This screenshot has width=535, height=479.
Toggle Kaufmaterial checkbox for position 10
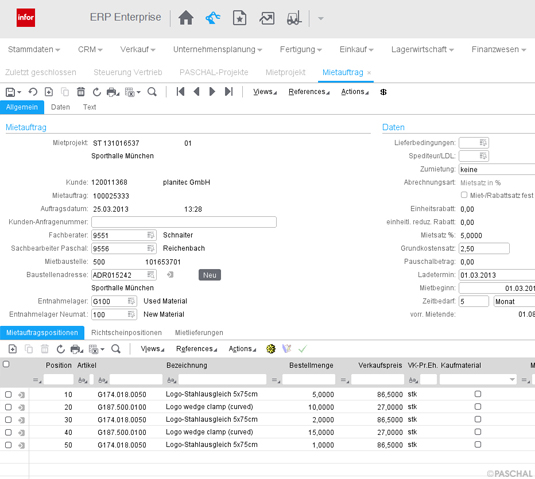tap(478, 394)
